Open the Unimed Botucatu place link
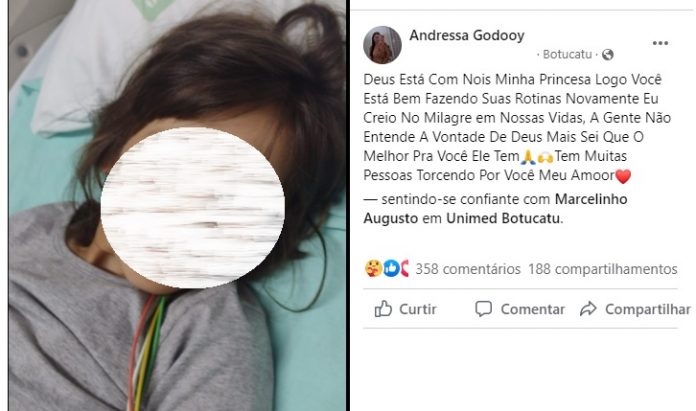 (x=503, y=218)
